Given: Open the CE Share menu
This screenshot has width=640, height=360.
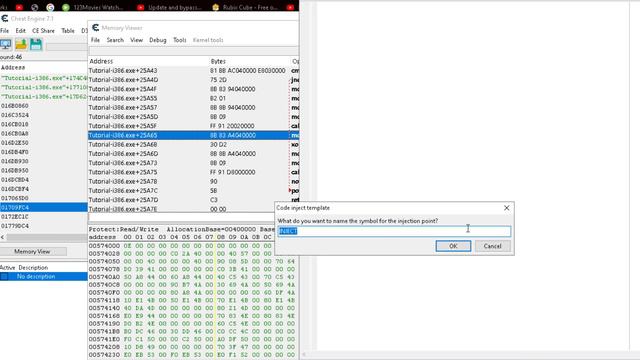Looking at the screenshot, I should tap(43, 31).
